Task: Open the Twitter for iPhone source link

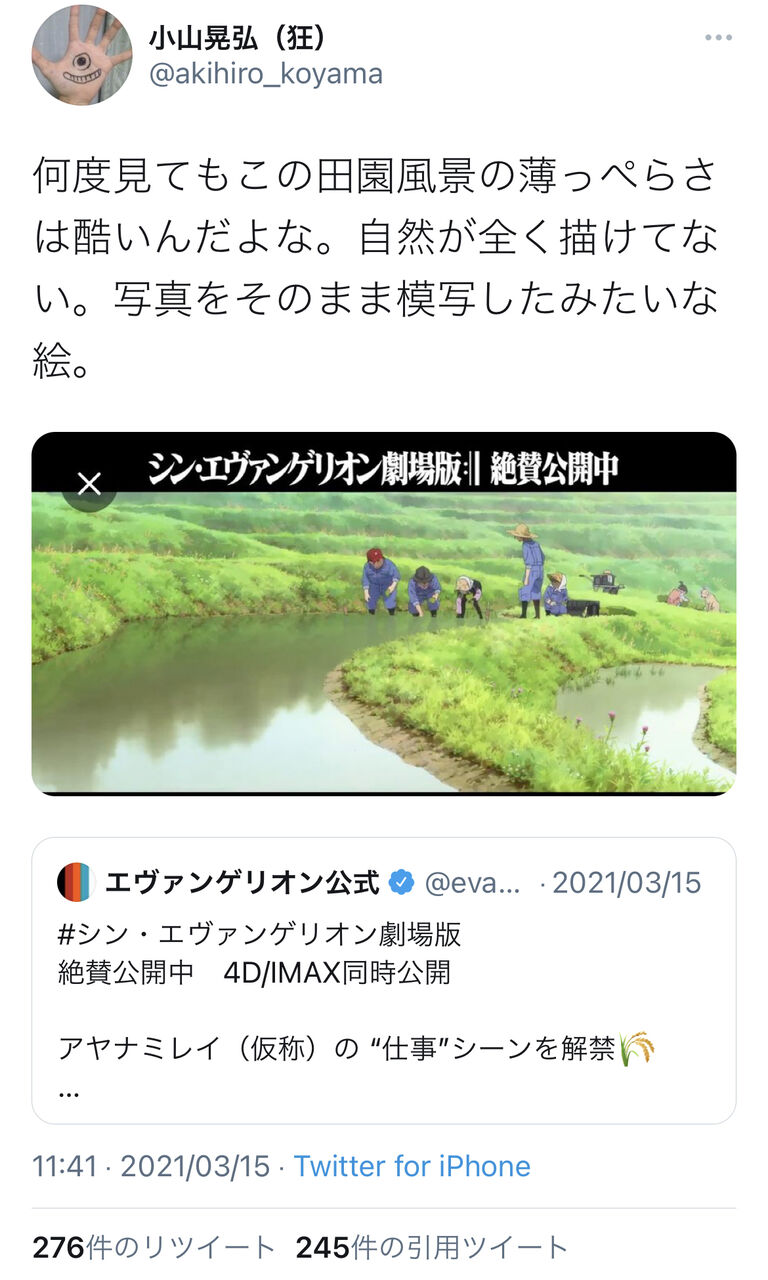Action: click(412, 1166)
